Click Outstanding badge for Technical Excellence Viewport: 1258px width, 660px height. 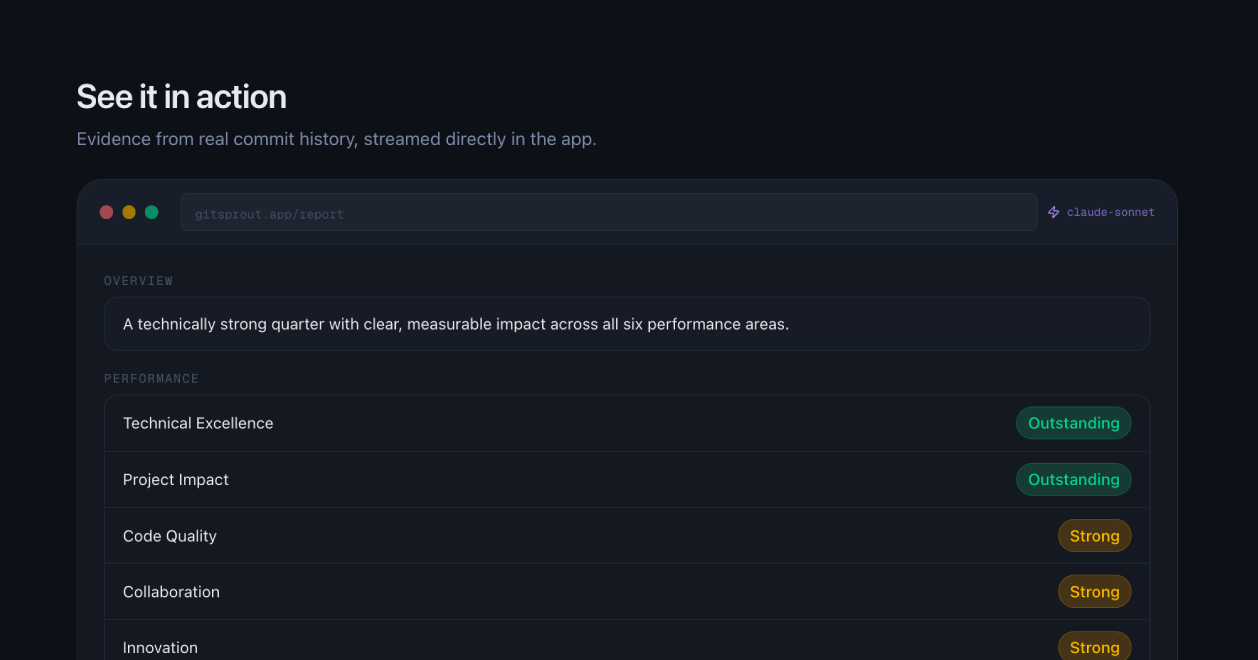(1073, 423)
